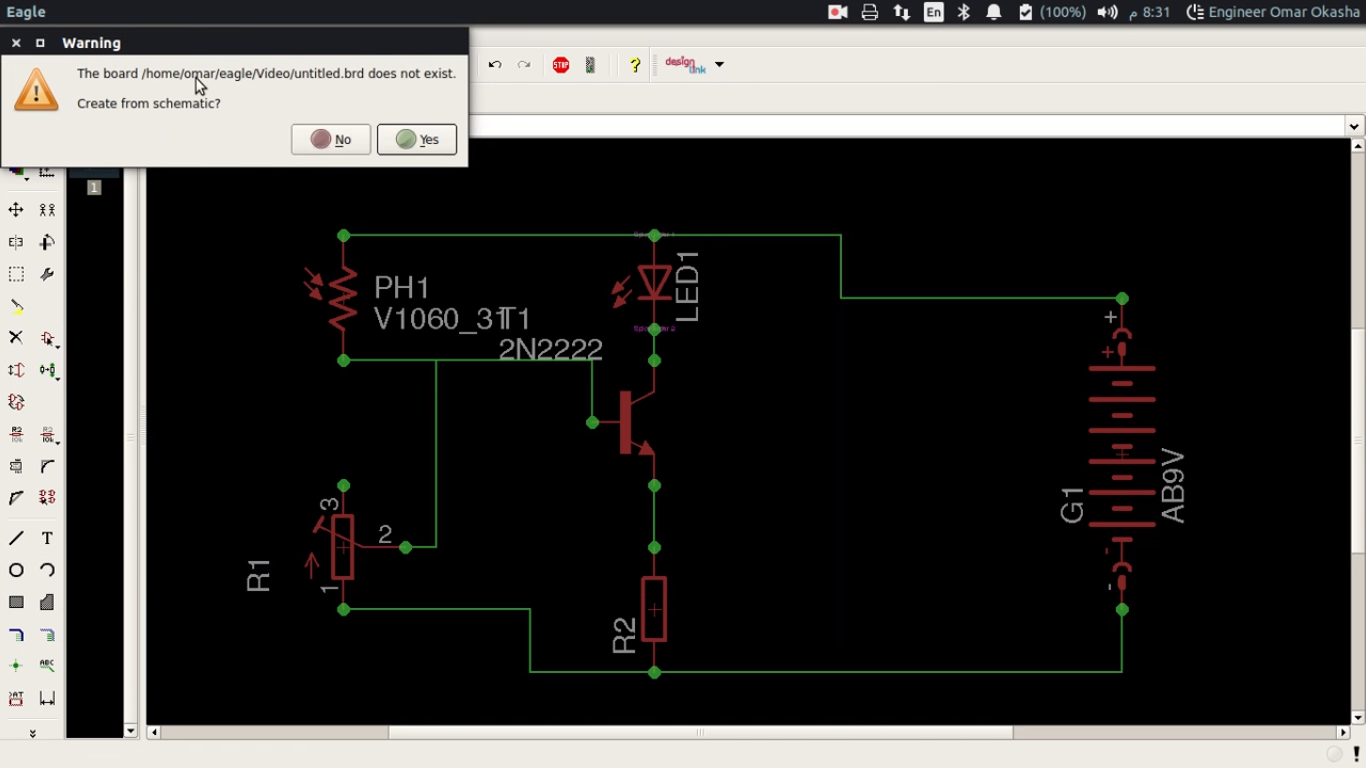
Task: Select the Gateswap tool
Action: point(16,402)
